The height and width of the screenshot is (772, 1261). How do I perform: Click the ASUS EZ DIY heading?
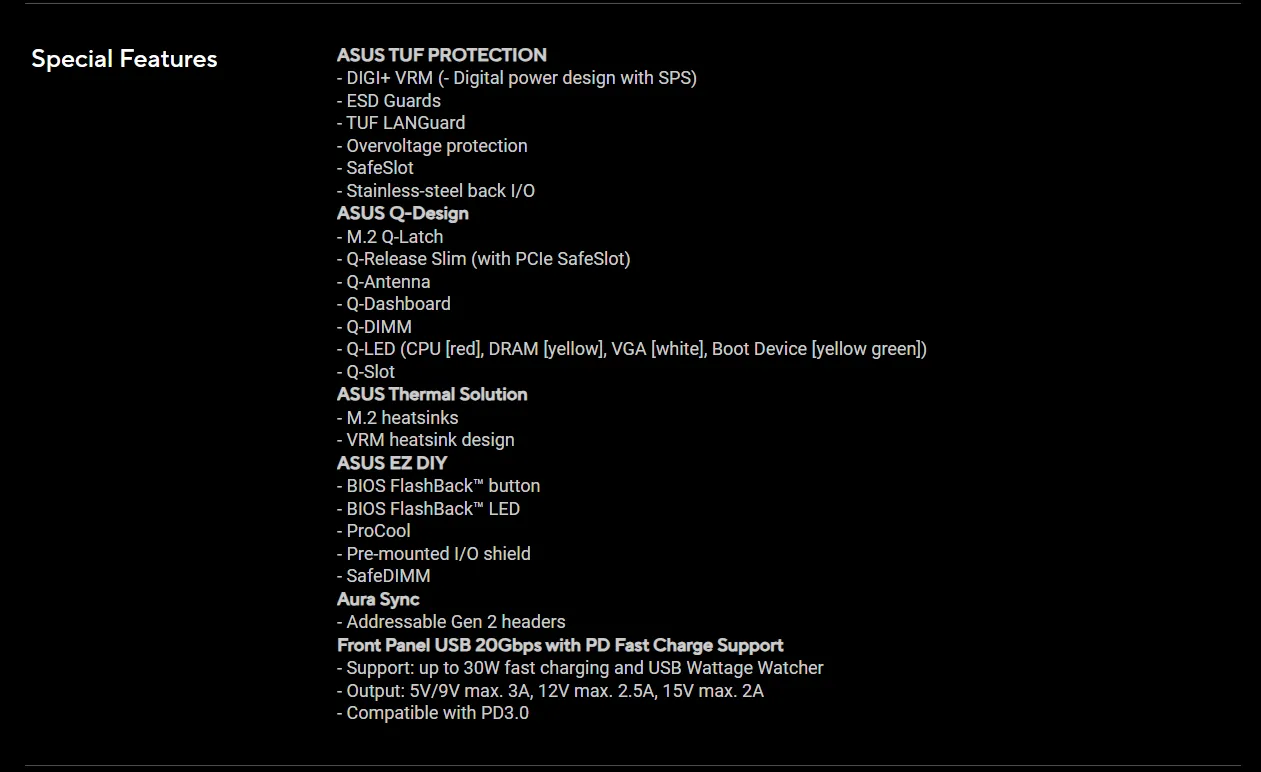392,463
